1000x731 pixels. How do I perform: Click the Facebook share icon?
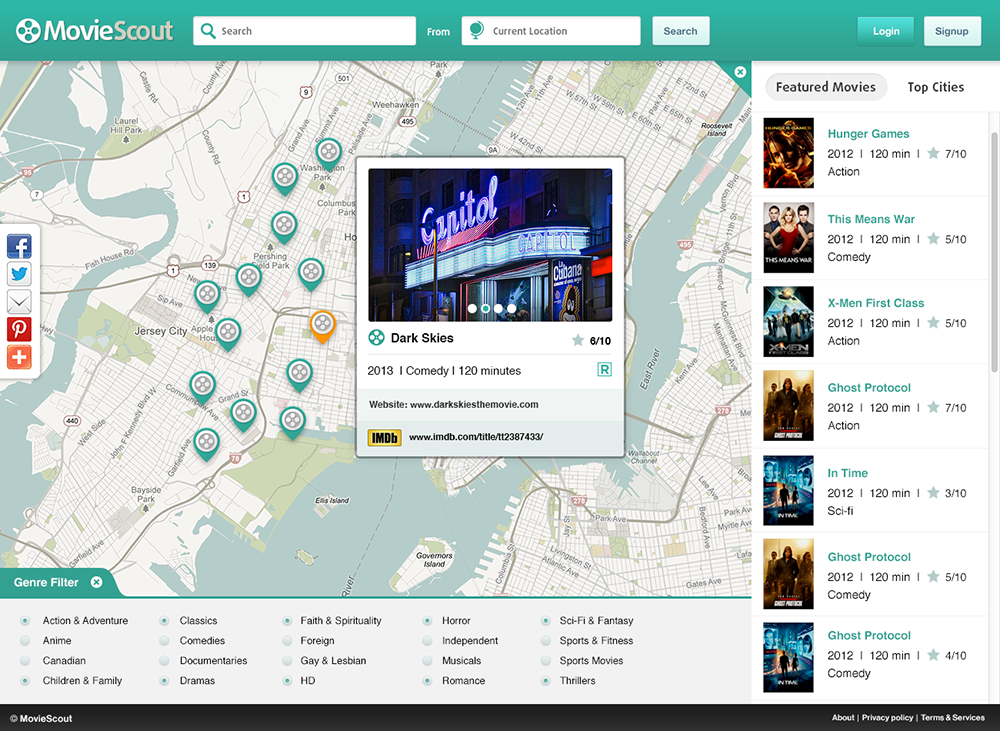click(x=19, y=247)
